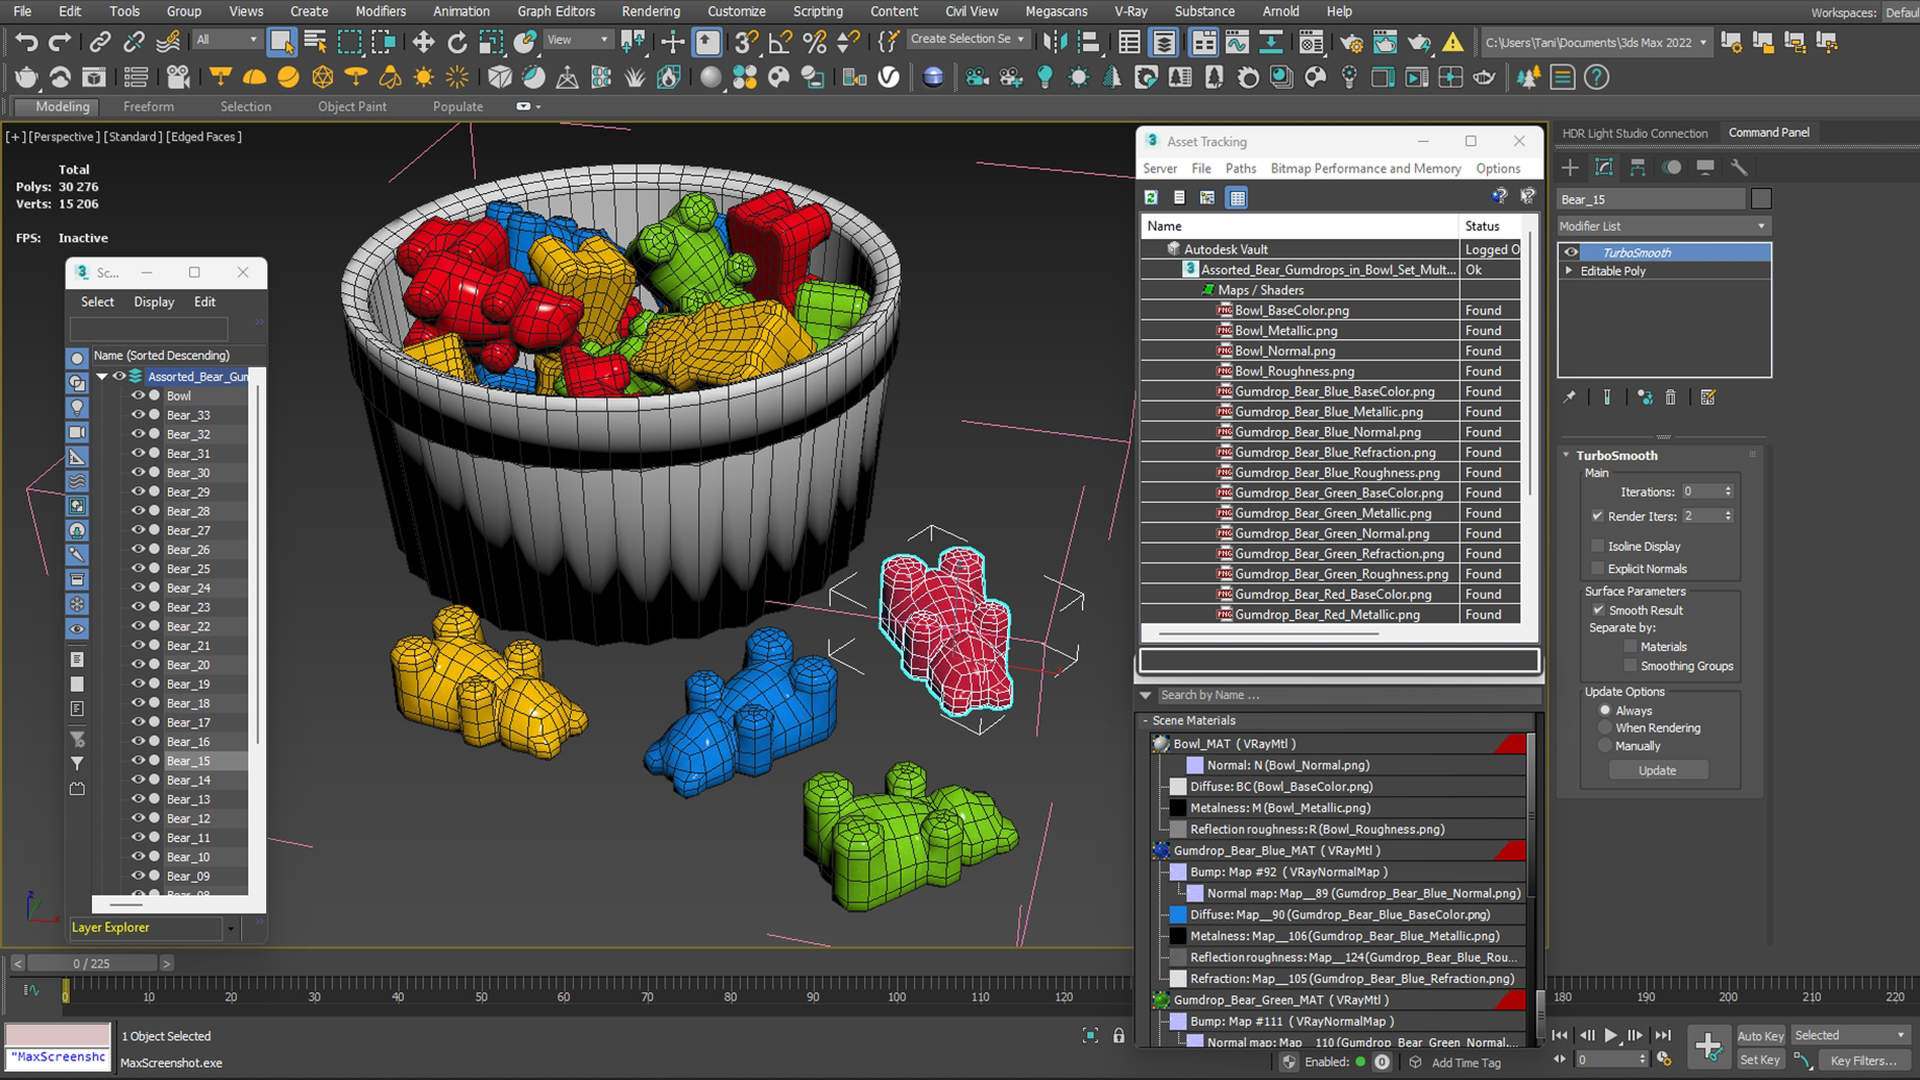Open the Graph Editors menu
1920x1080 pixels.
tap(556, 11)
